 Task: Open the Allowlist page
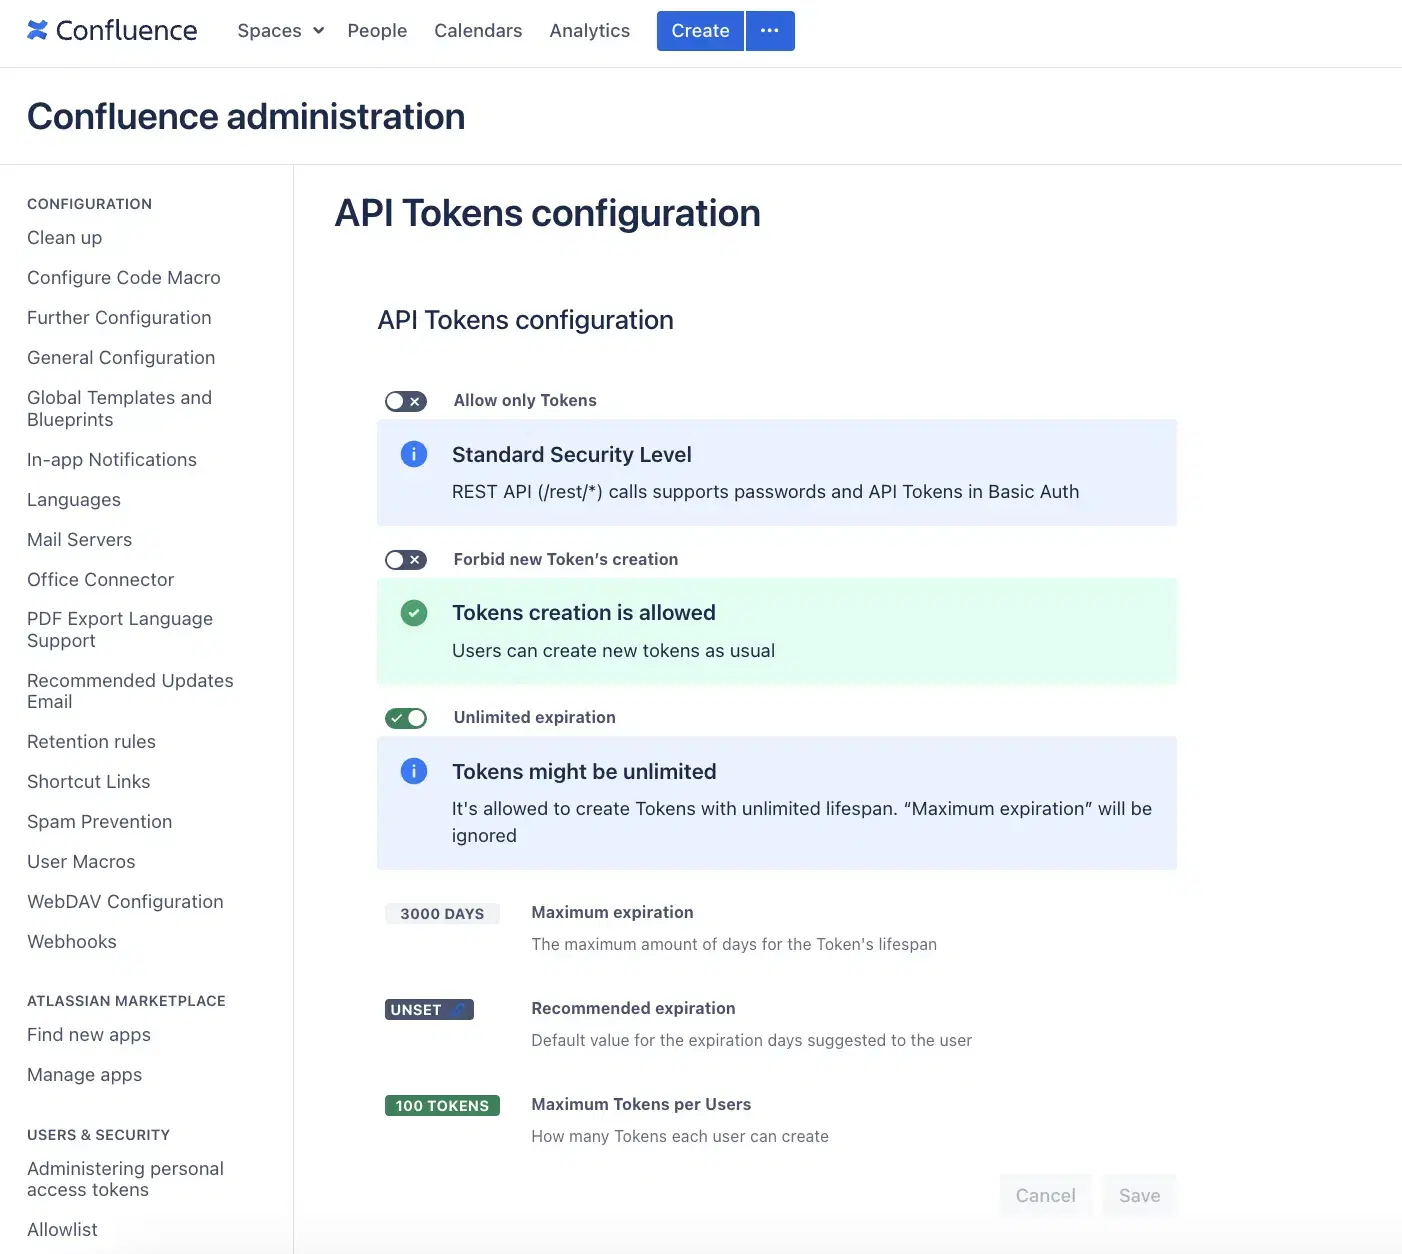(63, 1230)
